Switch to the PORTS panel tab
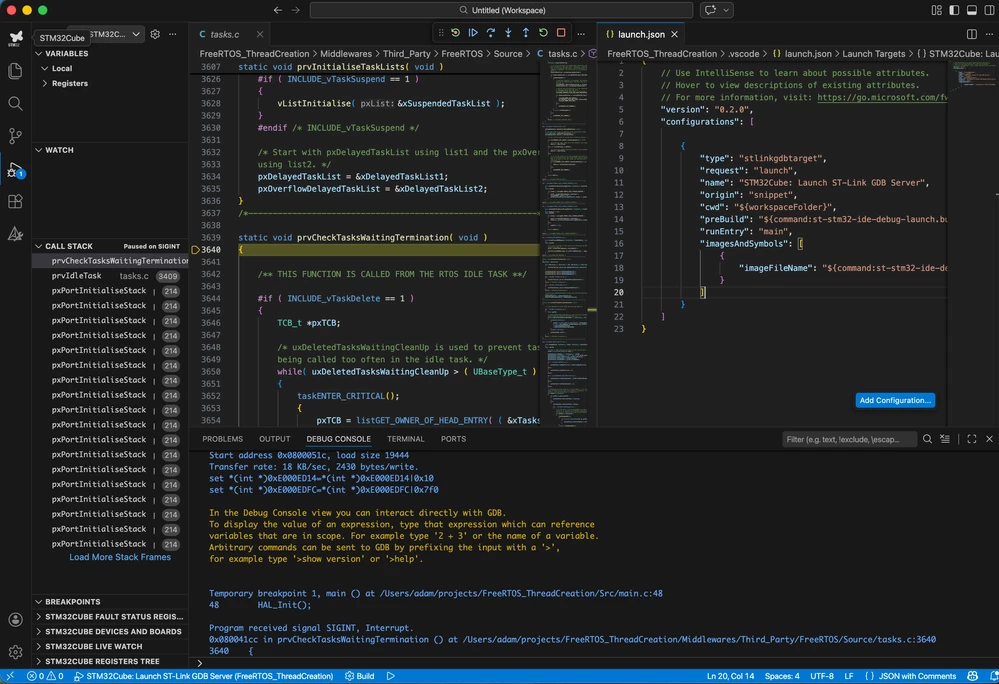 453,439
